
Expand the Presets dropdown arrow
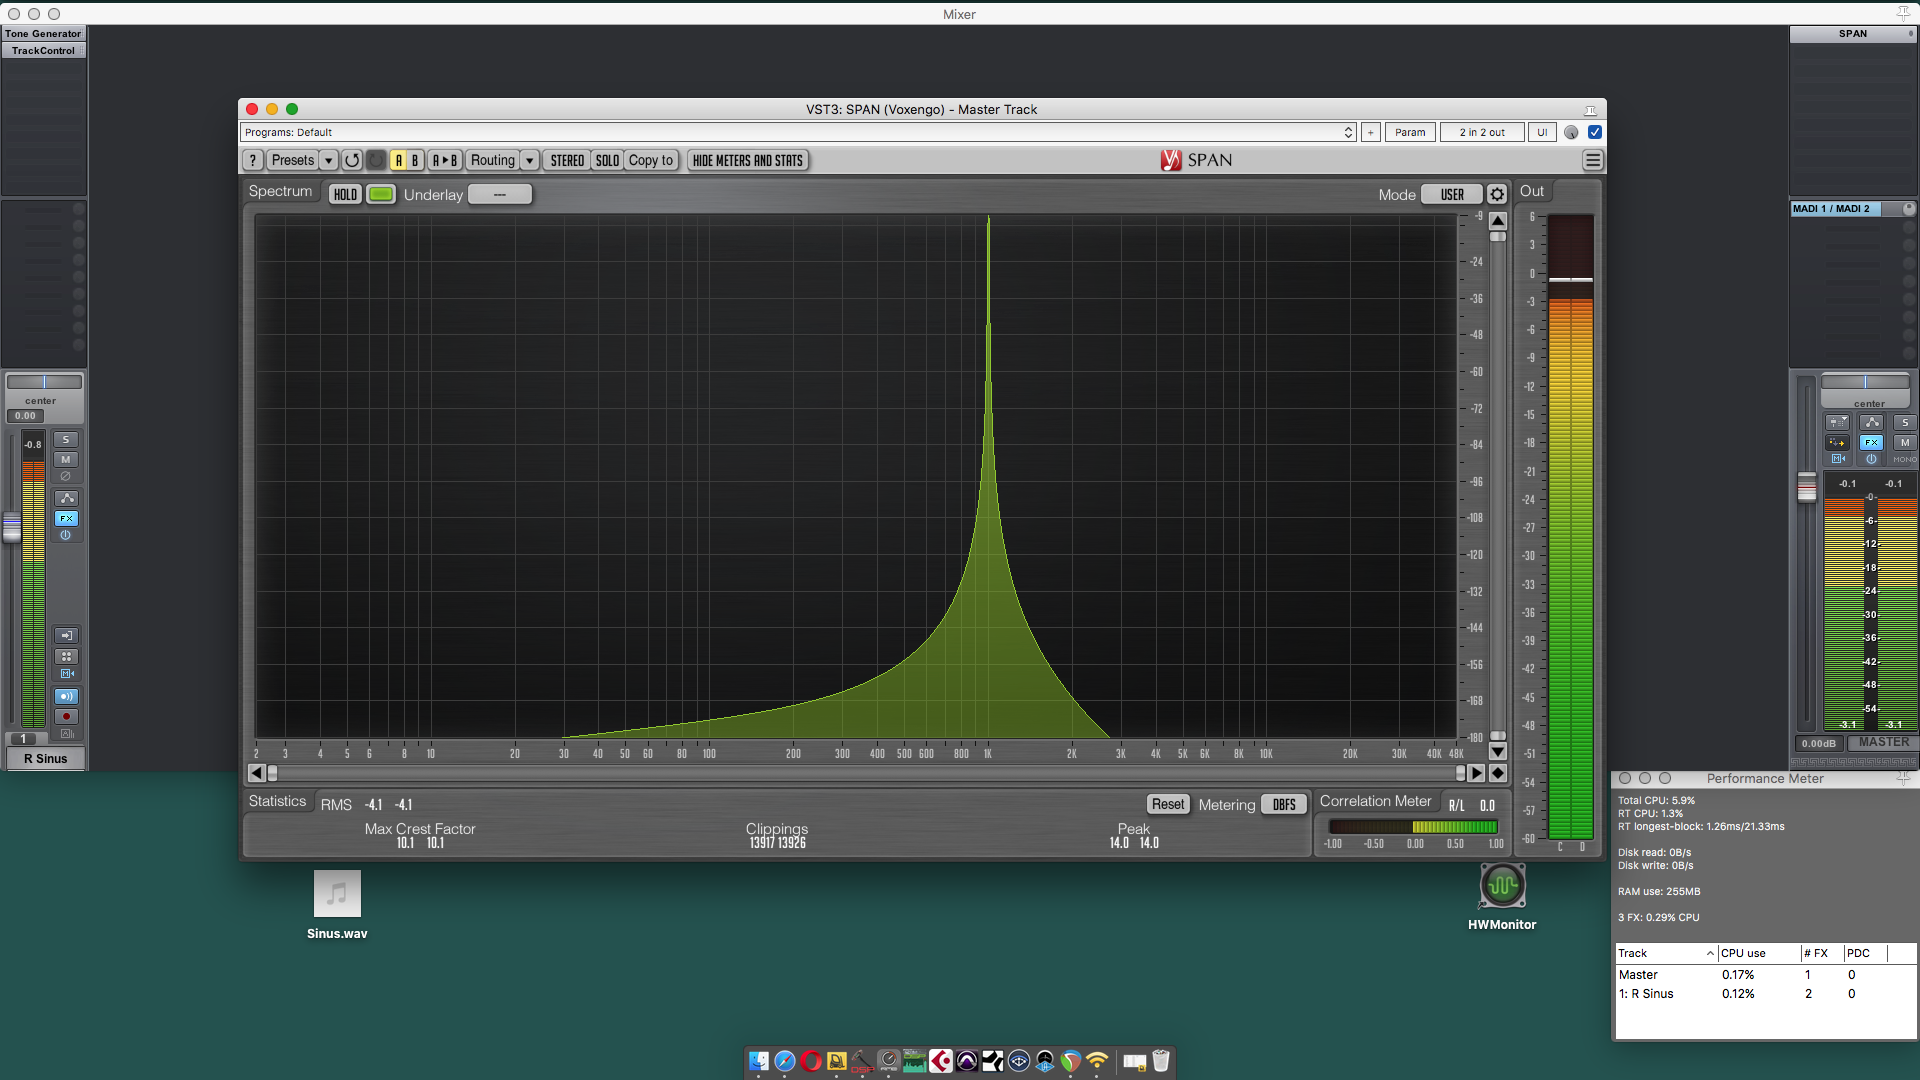(328, 160)
